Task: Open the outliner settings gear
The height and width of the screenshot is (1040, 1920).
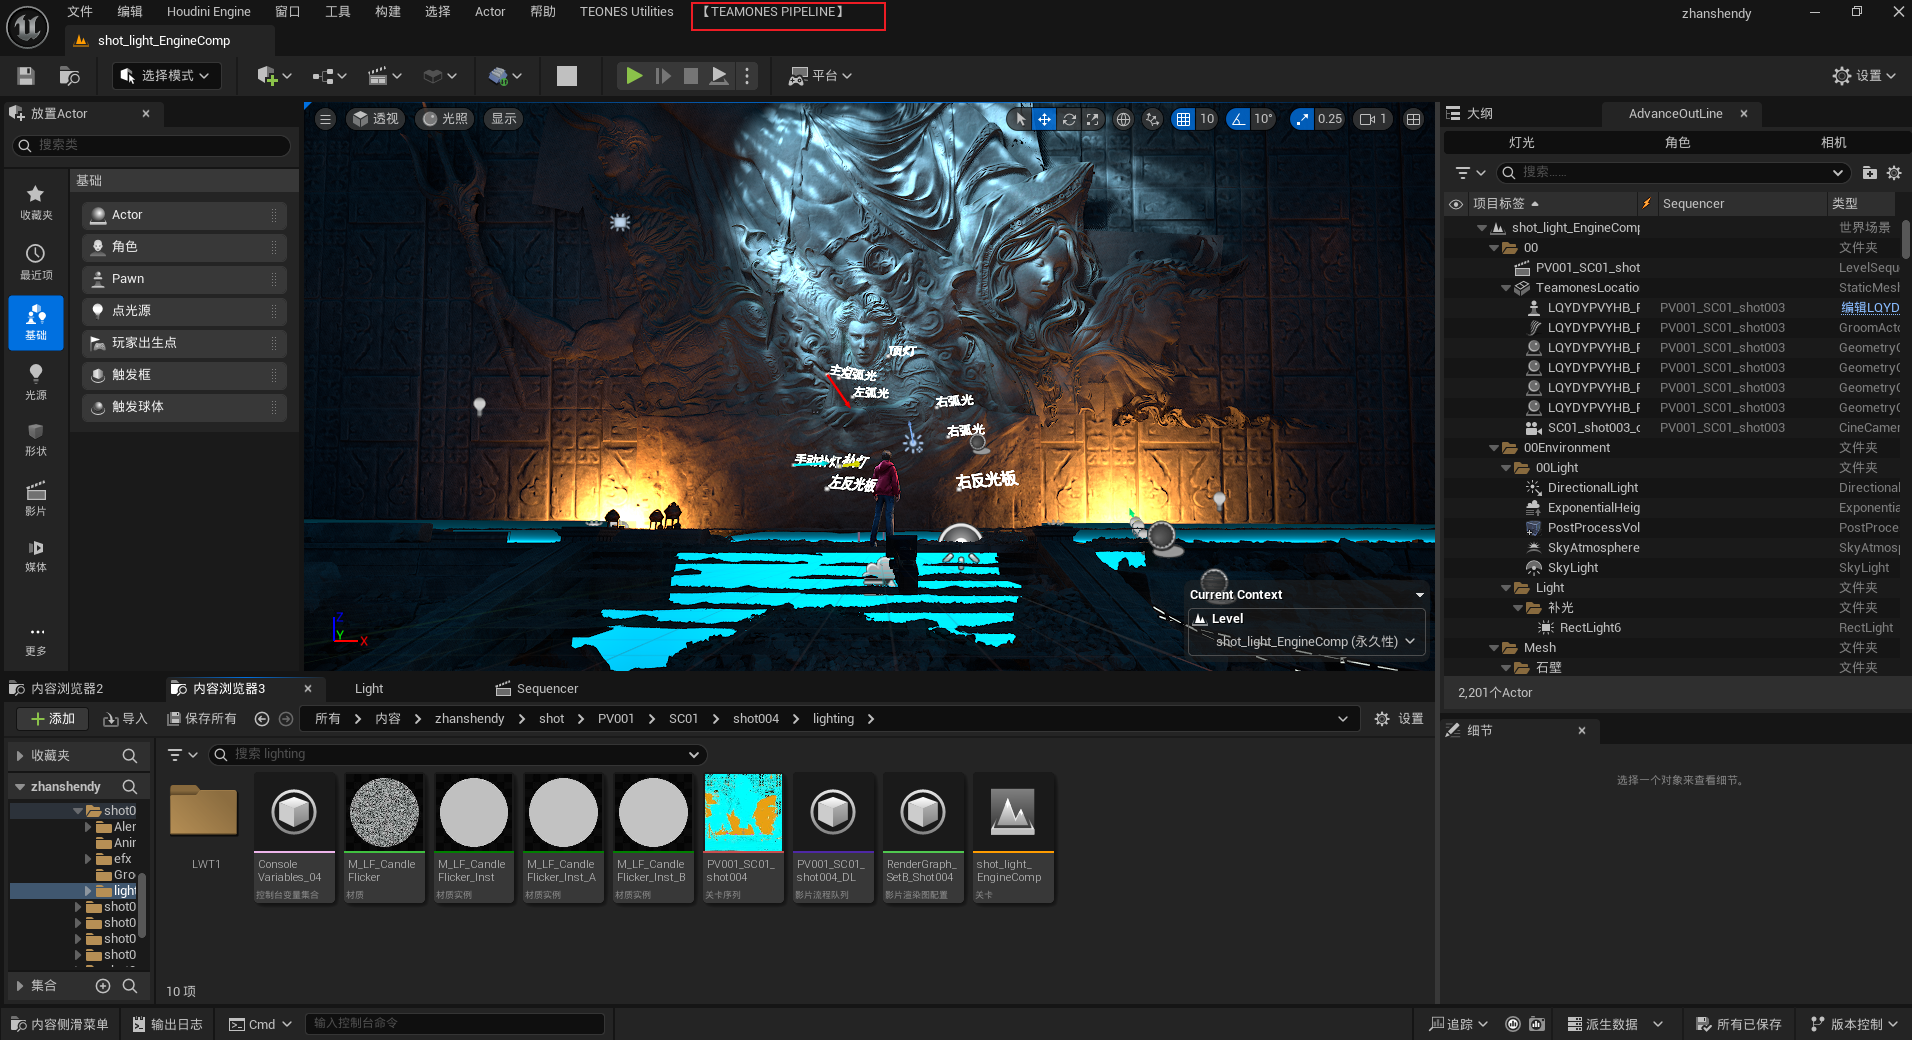Action: [x=1894, y=173]
